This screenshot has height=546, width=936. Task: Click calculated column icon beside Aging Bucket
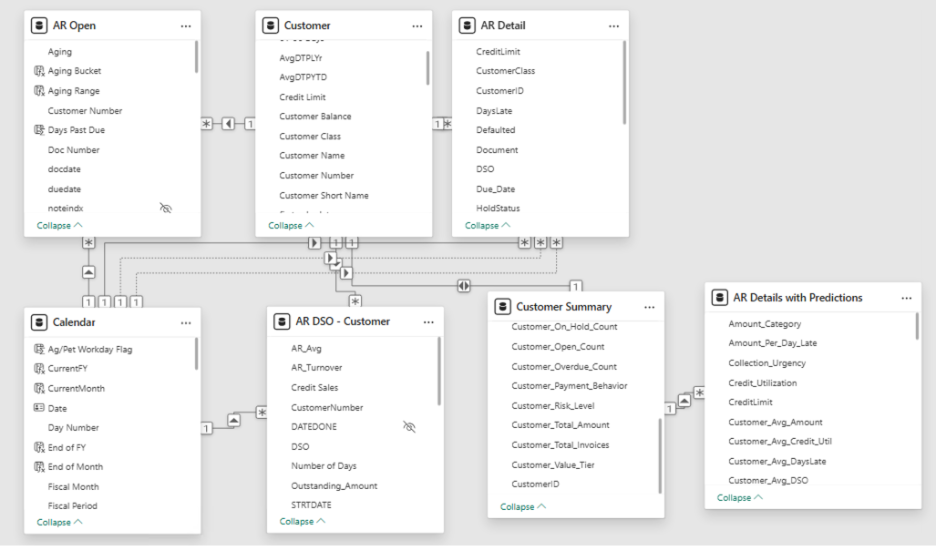tap(39, 71)
